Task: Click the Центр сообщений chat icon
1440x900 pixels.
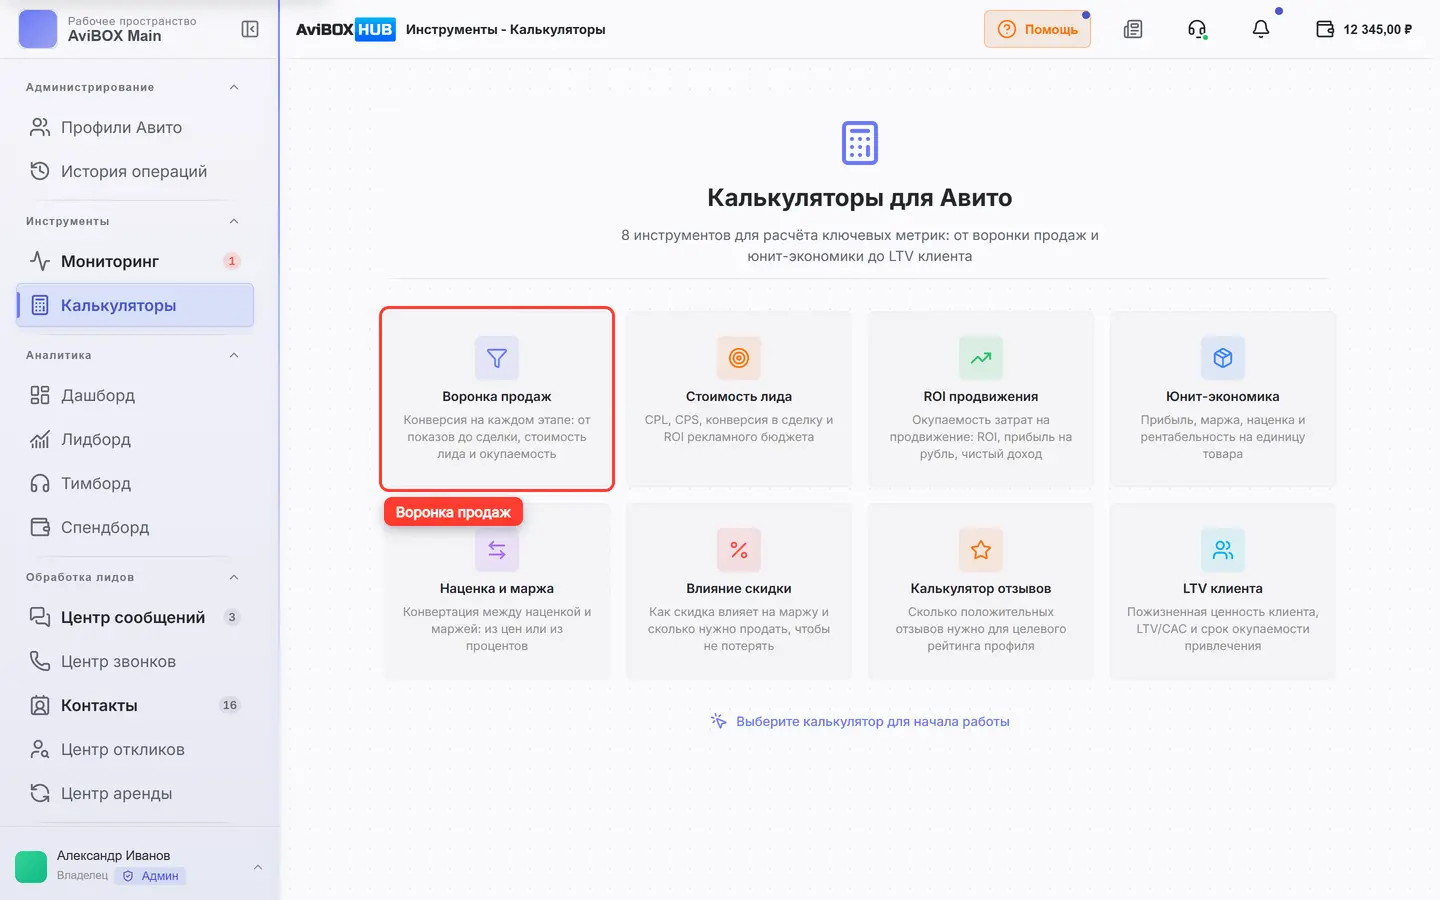Action: pos(40,617)
